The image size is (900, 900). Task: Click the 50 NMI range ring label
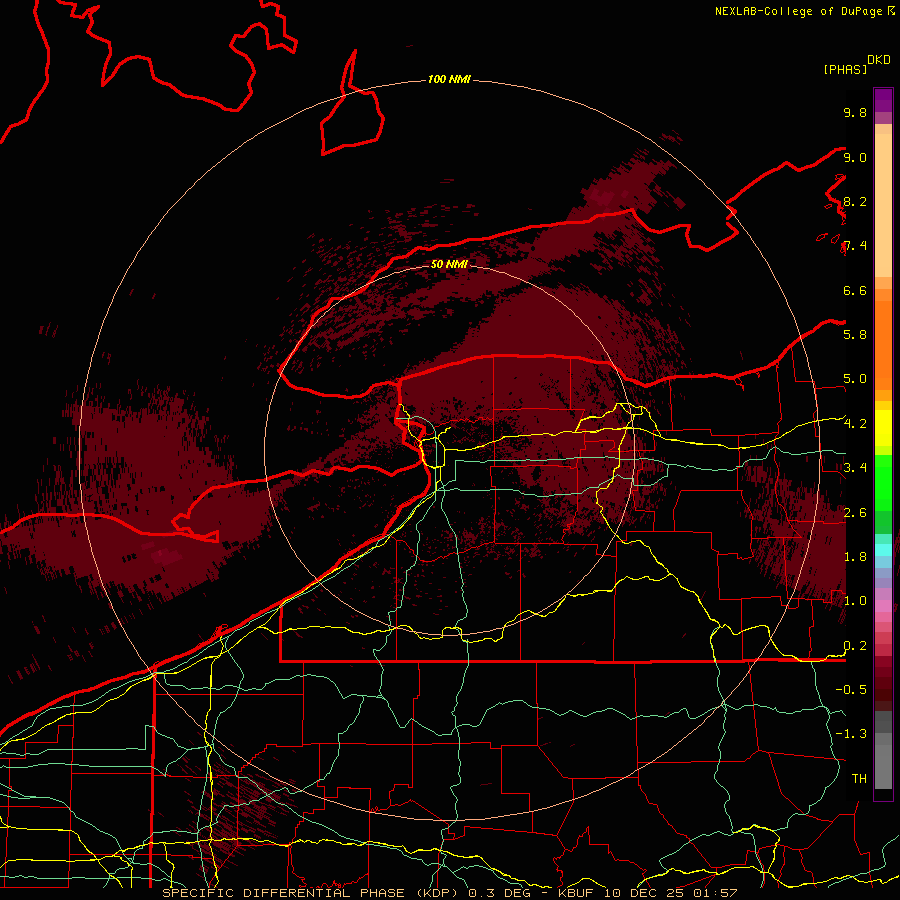[x=449, y=264]
